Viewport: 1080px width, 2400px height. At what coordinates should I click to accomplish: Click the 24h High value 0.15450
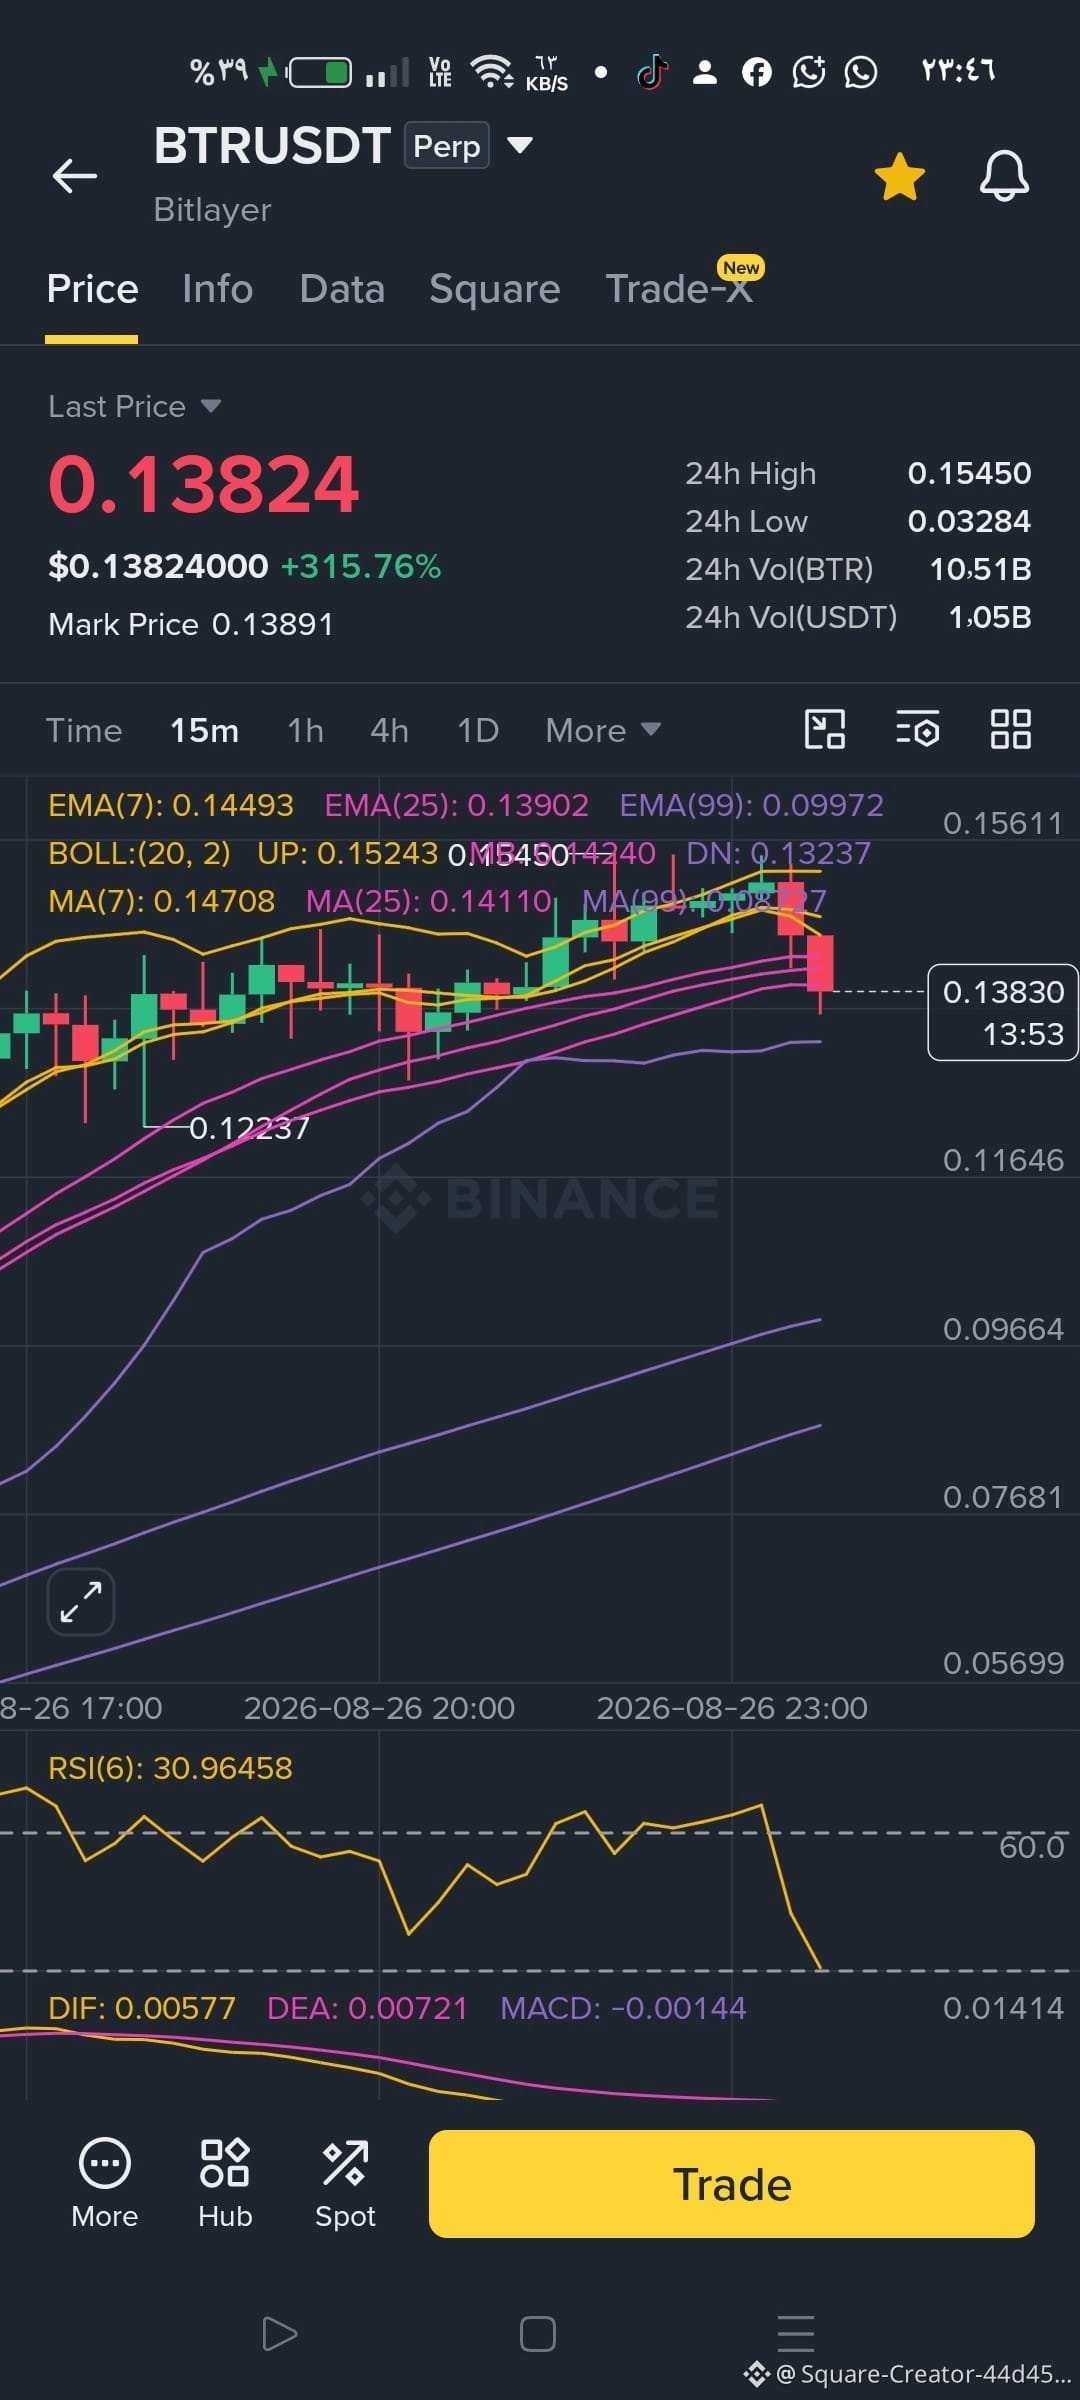969,473
